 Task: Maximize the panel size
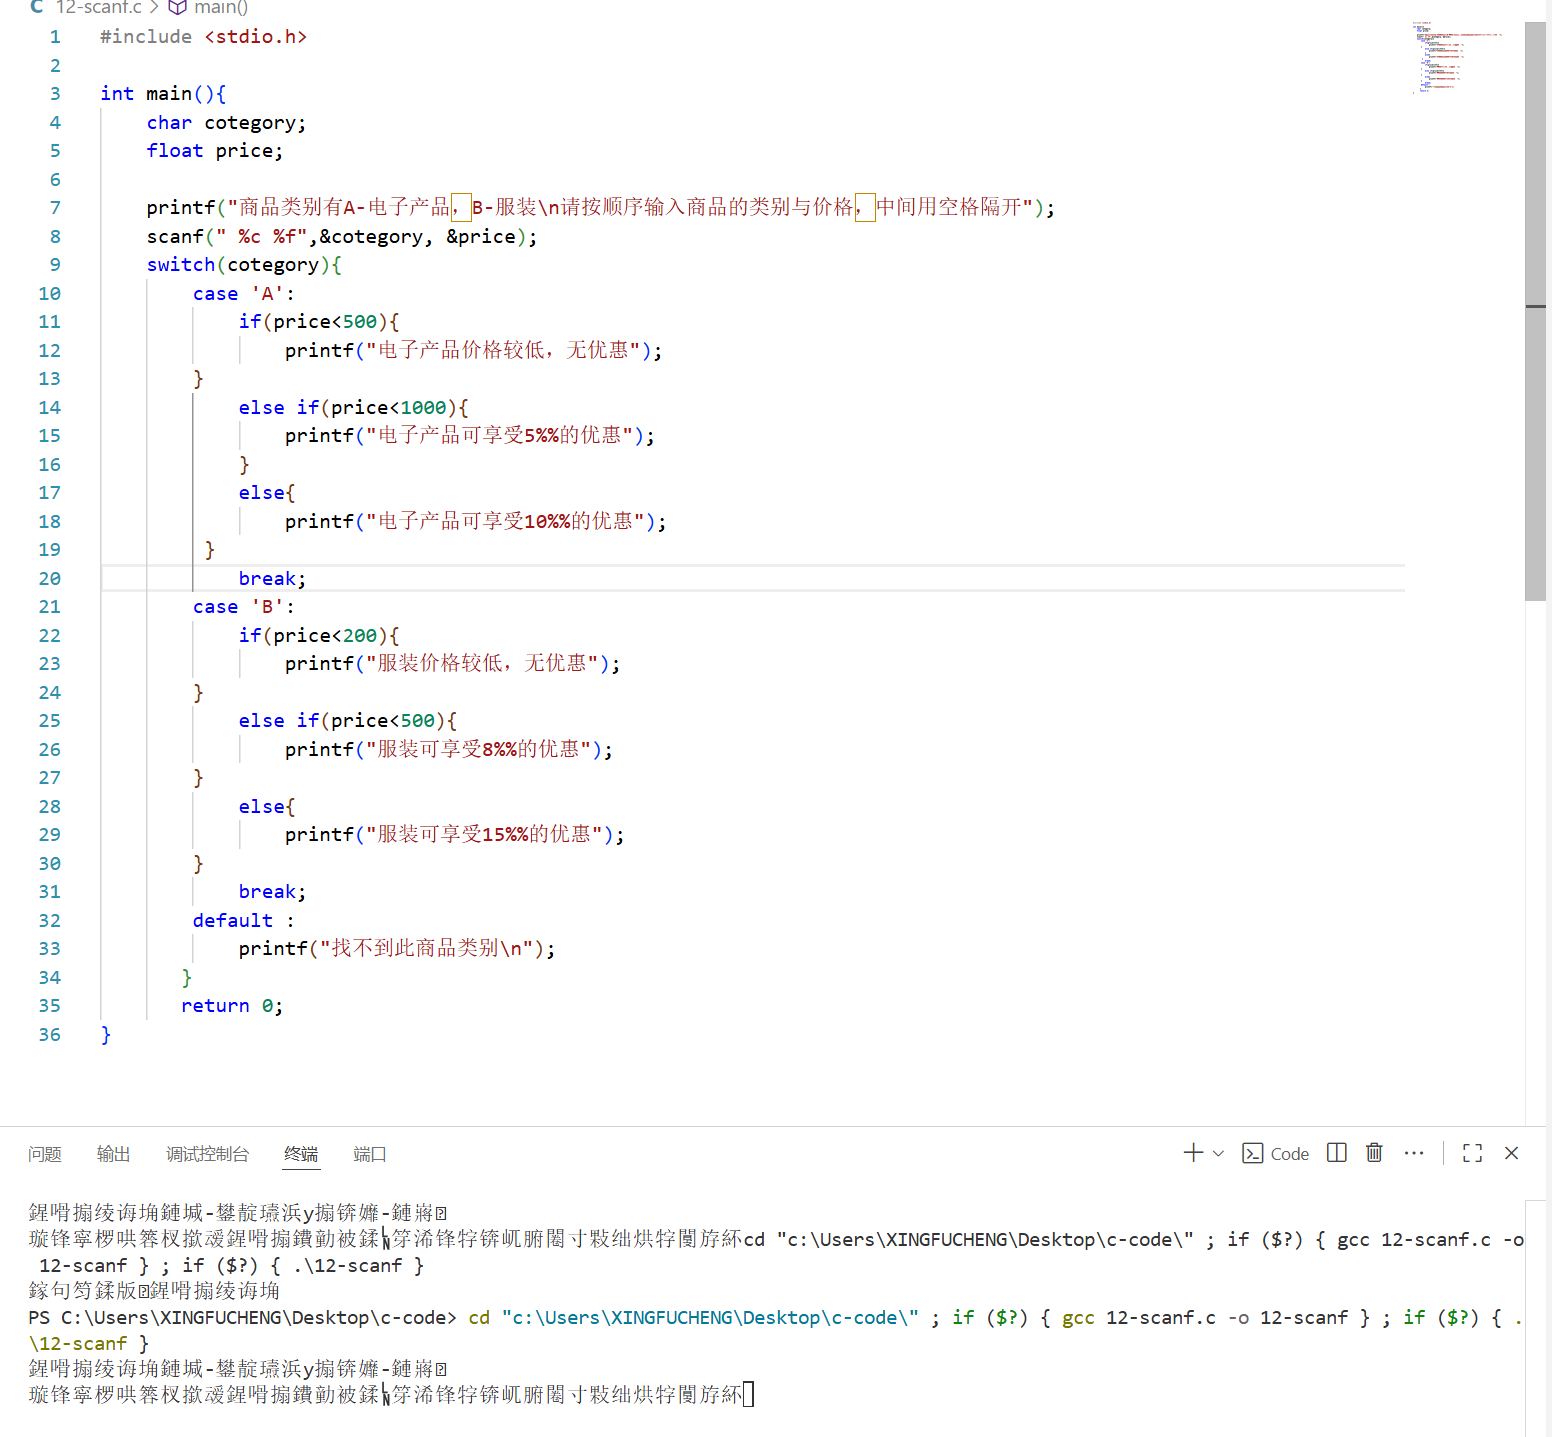coord(1472,1153)
